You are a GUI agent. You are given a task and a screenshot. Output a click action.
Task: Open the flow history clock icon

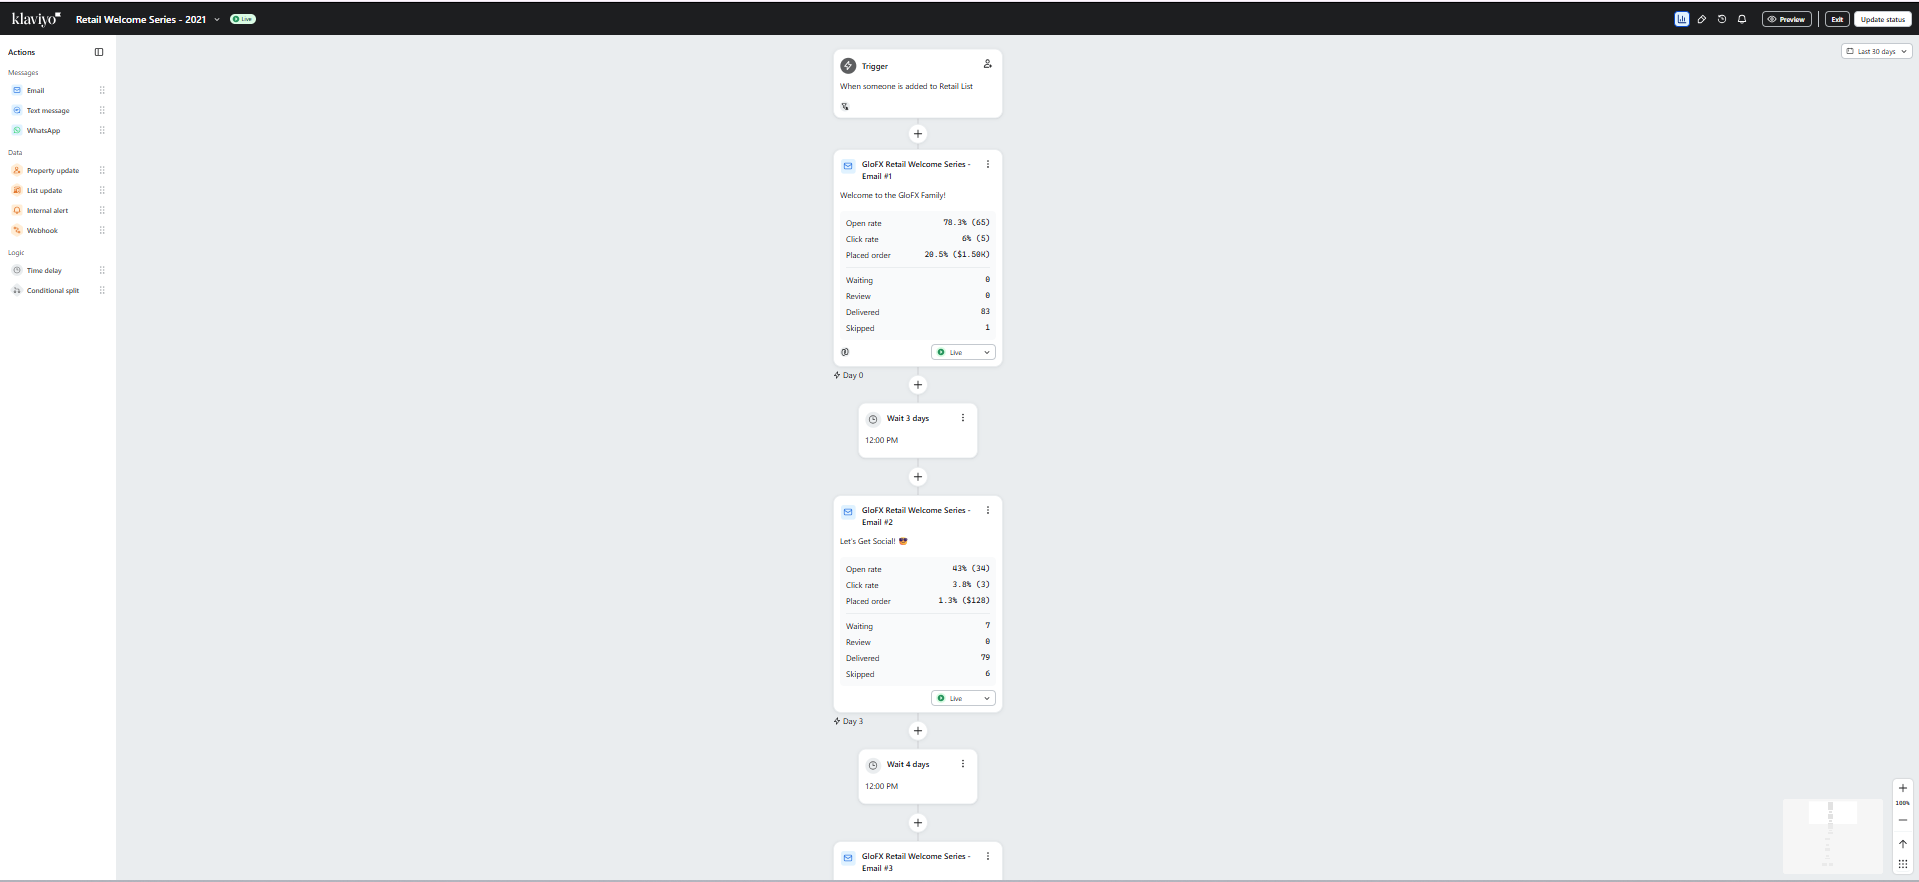[x=1722, y=19]
